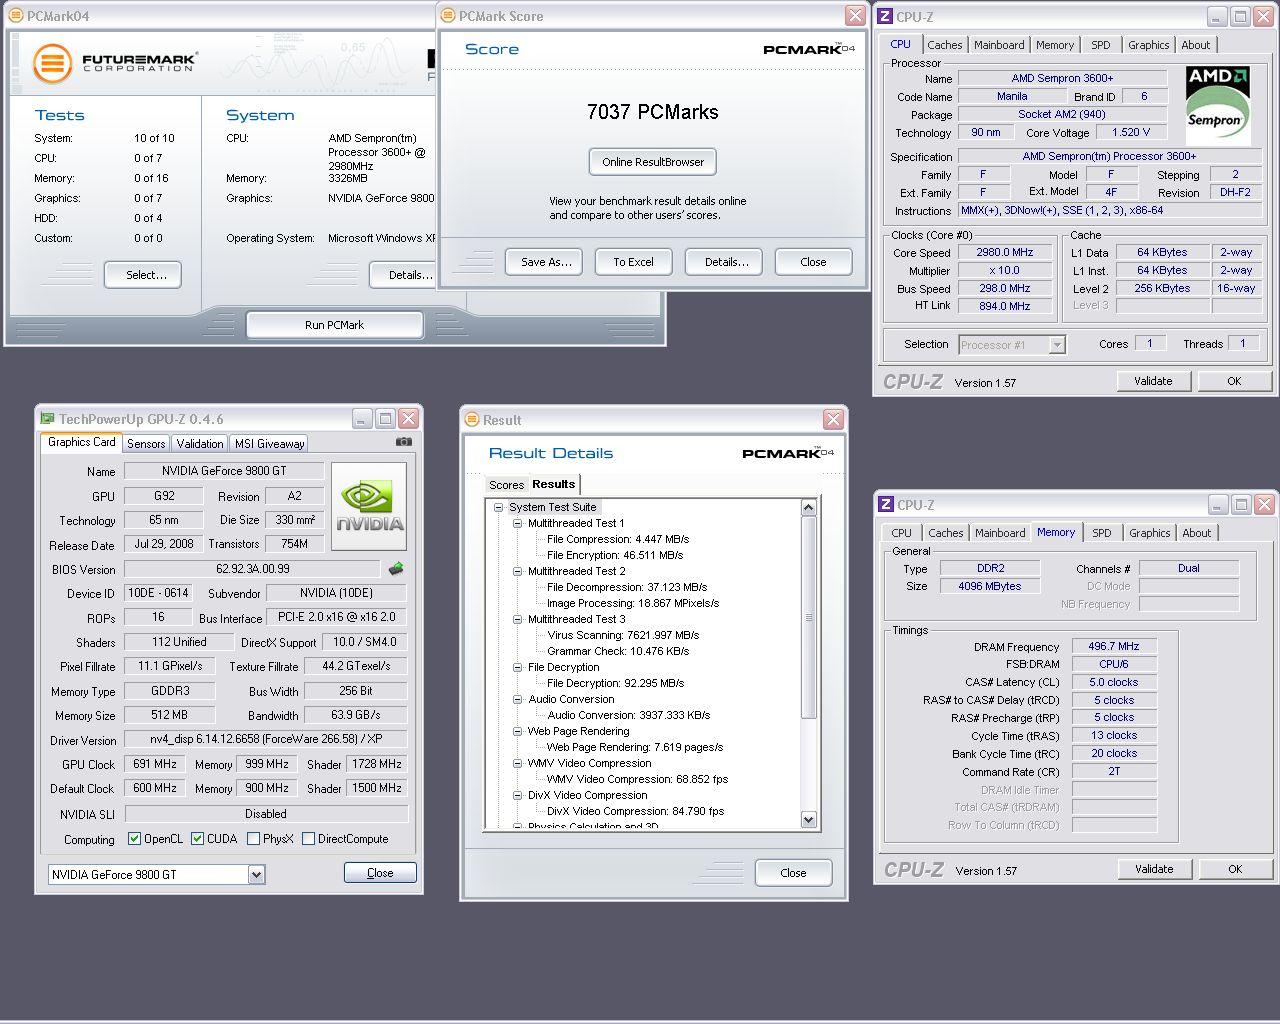Click the Result window title bar icon
The width and height of the screenshot is (1280, 1024).
(471, 420)
